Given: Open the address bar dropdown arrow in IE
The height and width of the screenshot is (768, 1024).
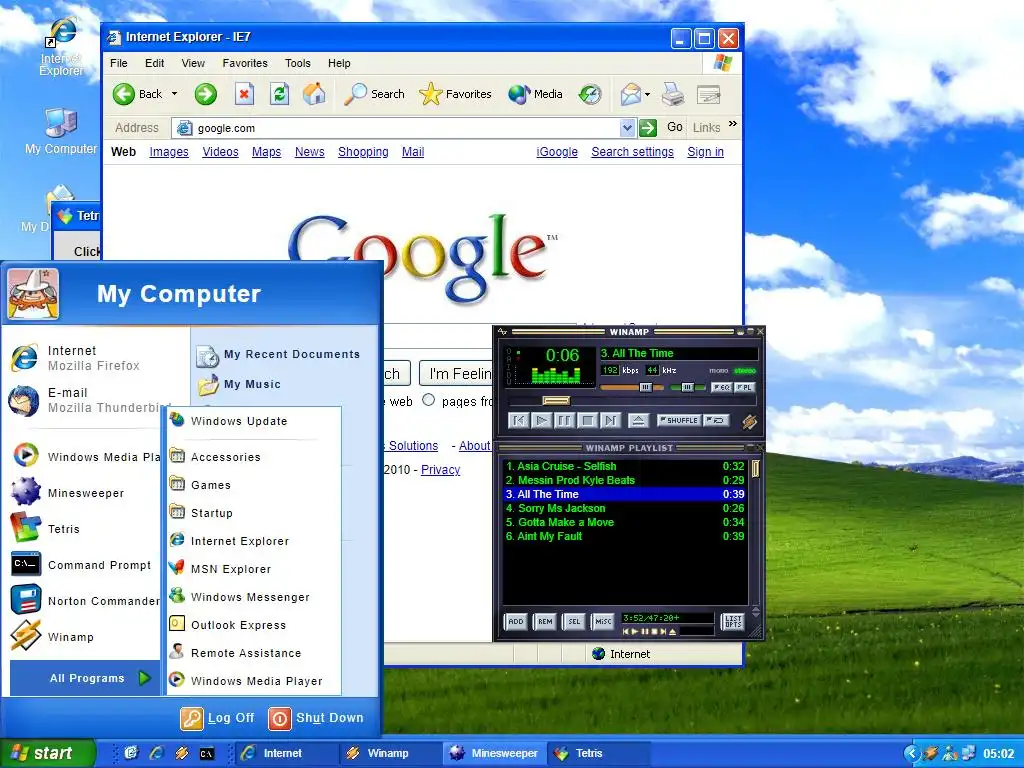Looking at the screenshot, I should tap(627, 128).
